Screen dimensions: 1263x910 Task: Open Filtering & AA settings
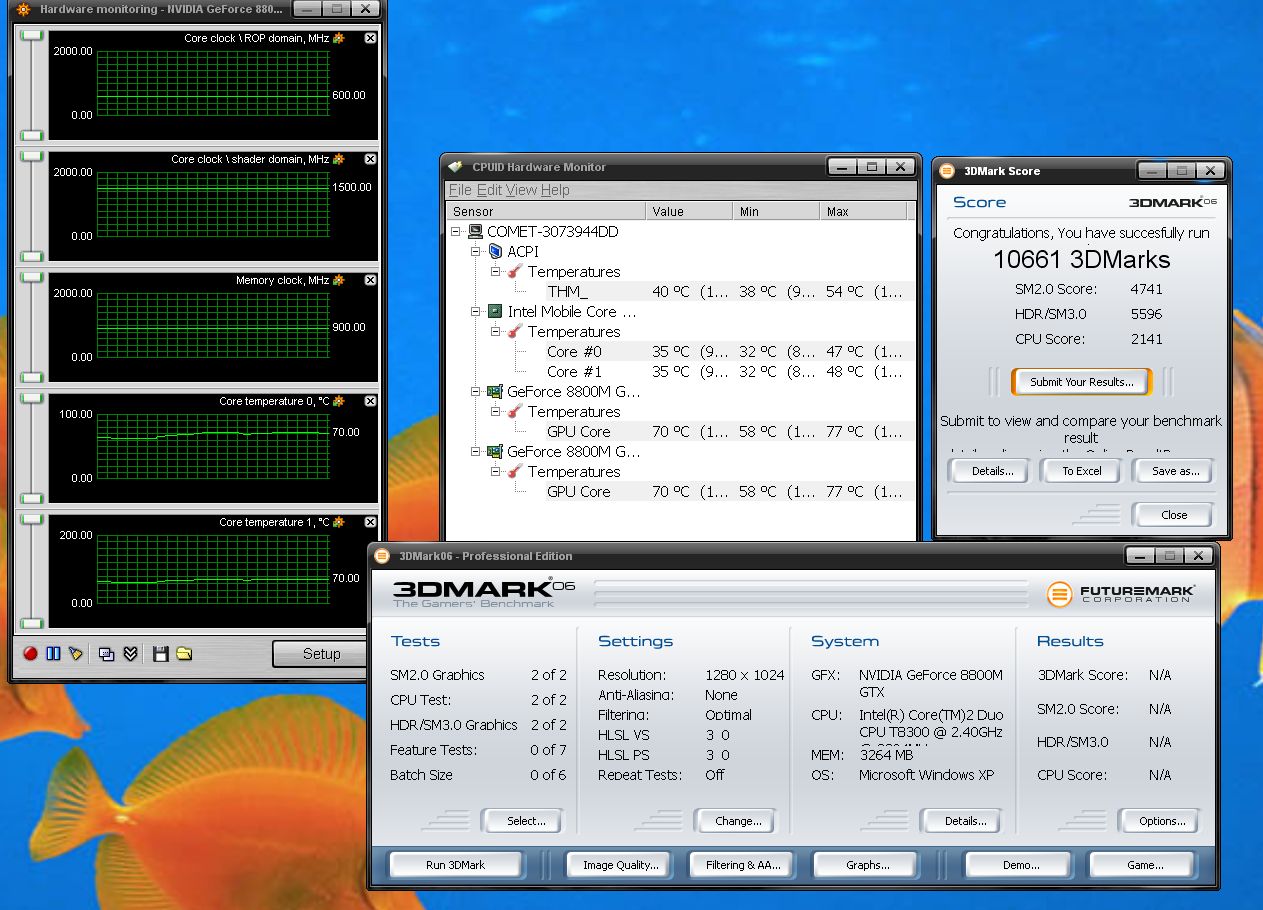tap(743, 865)
